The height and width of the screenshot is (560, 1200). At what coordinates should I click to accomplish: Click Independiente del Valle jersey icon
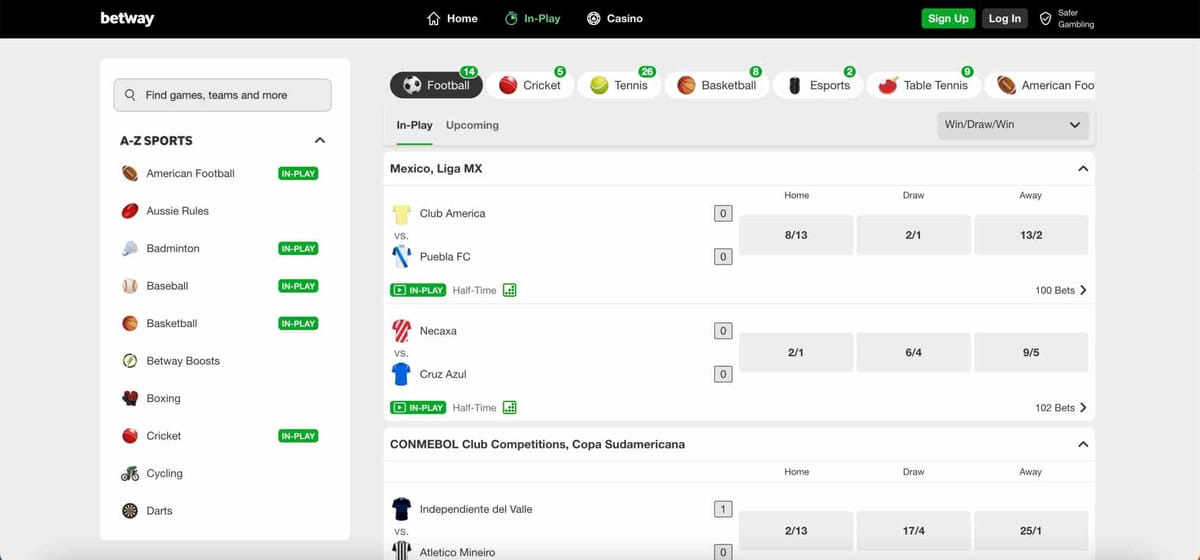pyautogui.click(x=401, y=509)
